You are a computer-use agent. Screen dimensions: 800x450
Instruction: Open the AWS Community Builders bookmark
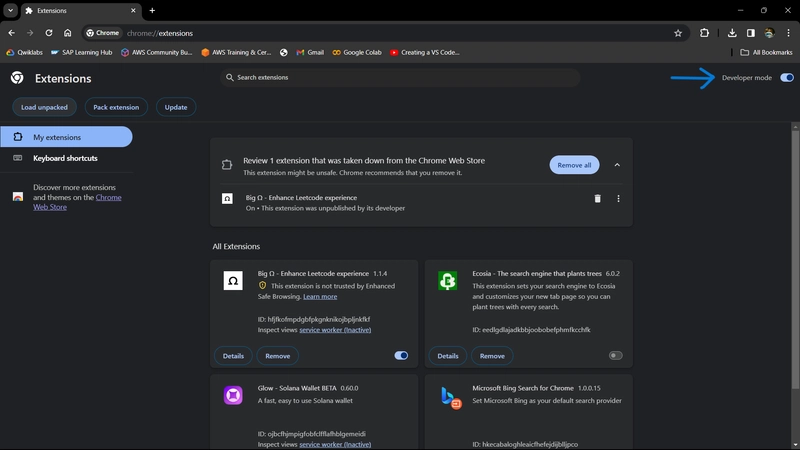click(x=156, y=52)
